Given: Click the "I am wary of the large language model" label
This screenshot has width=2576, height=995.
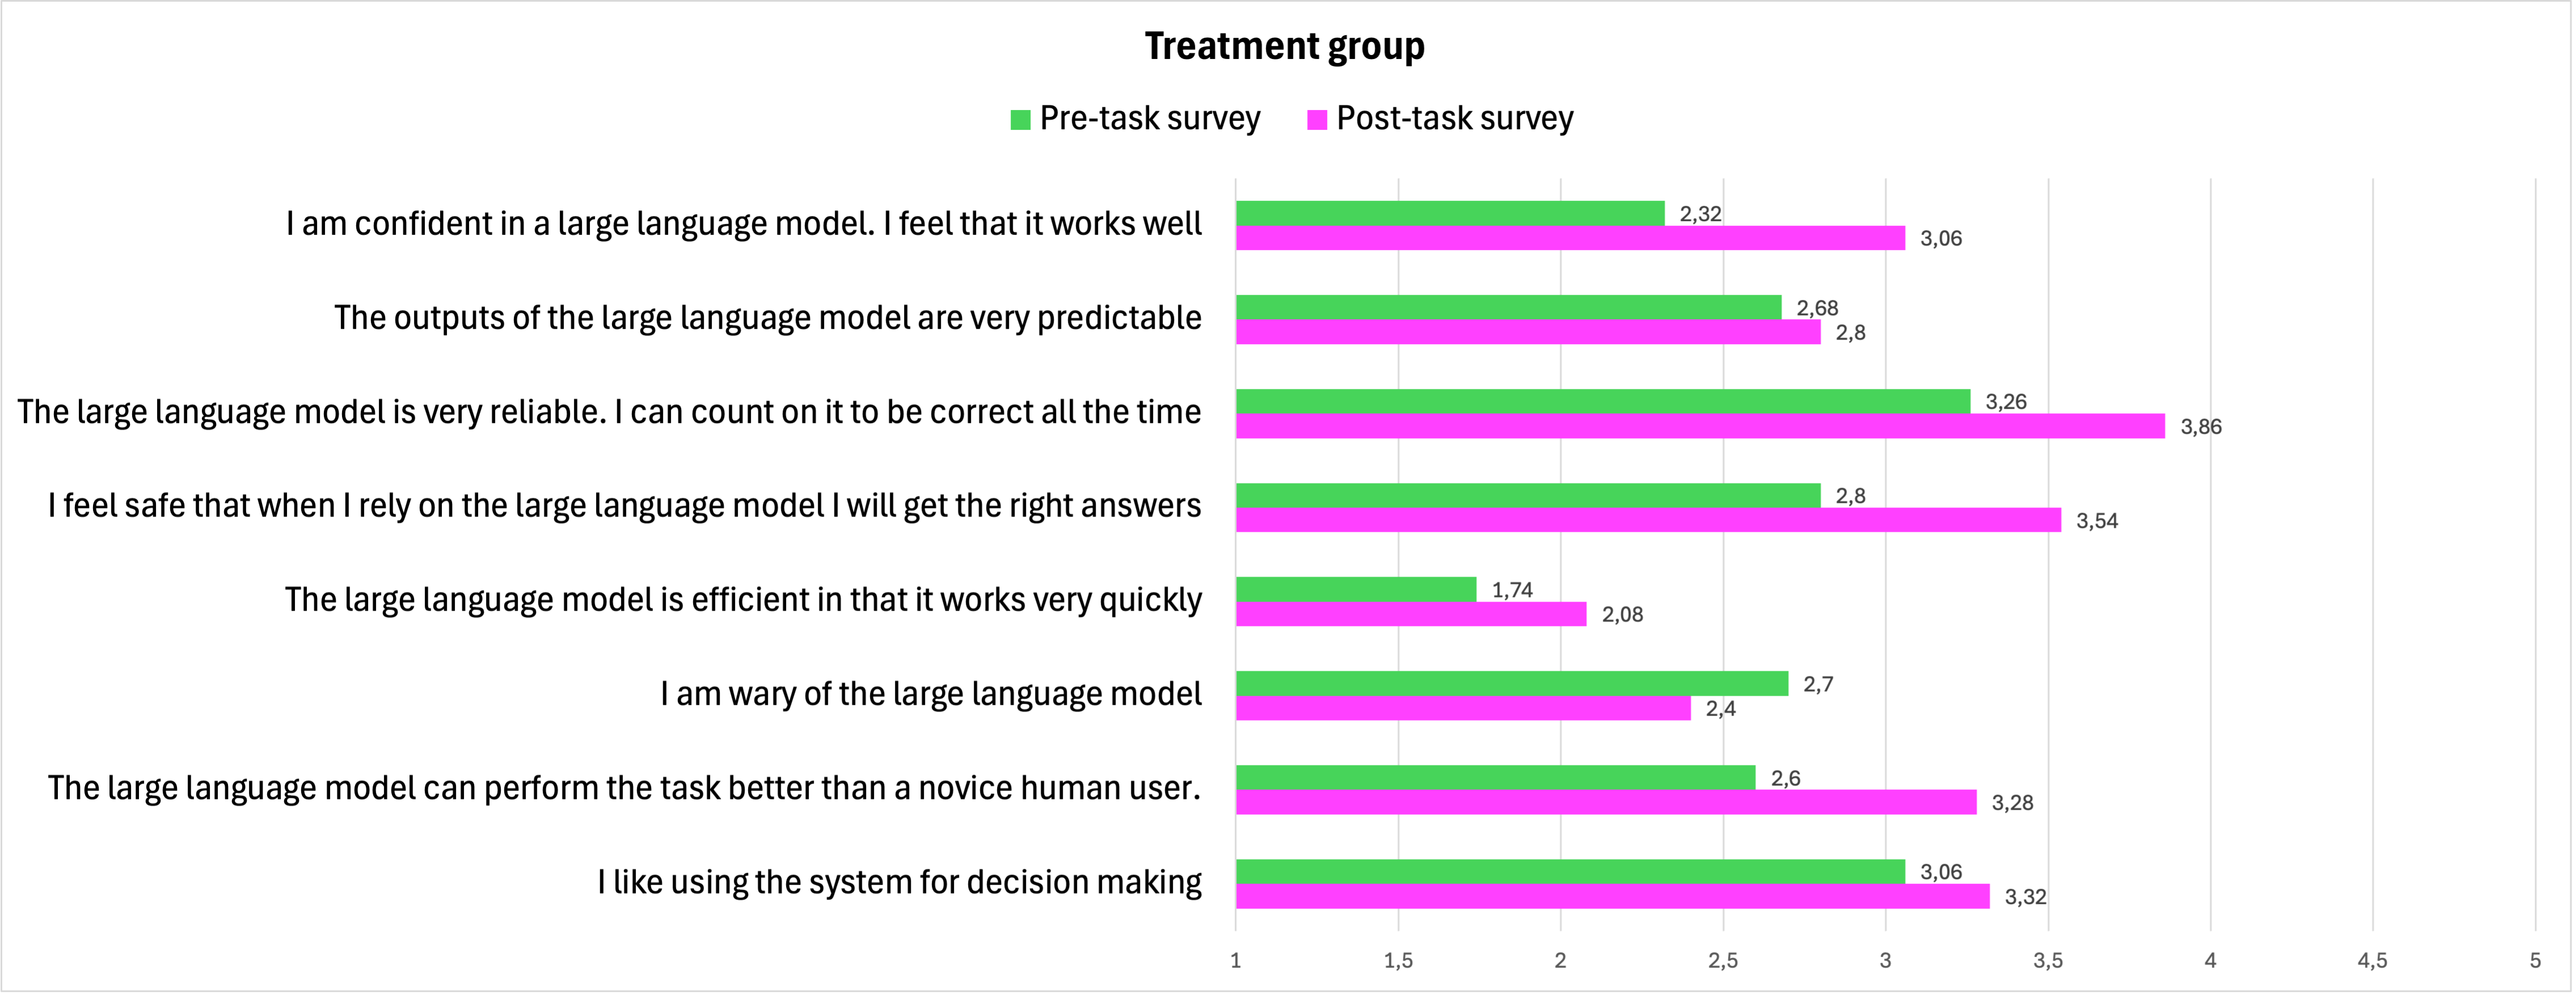Looking at the screenshot, I should [x=930, y=694].
